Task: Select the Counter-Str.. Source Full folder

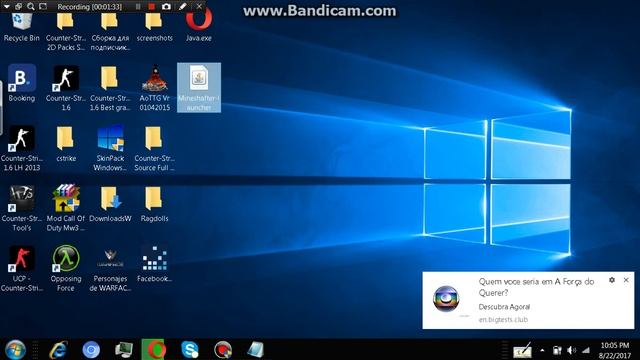Action: tap(154, 148)
